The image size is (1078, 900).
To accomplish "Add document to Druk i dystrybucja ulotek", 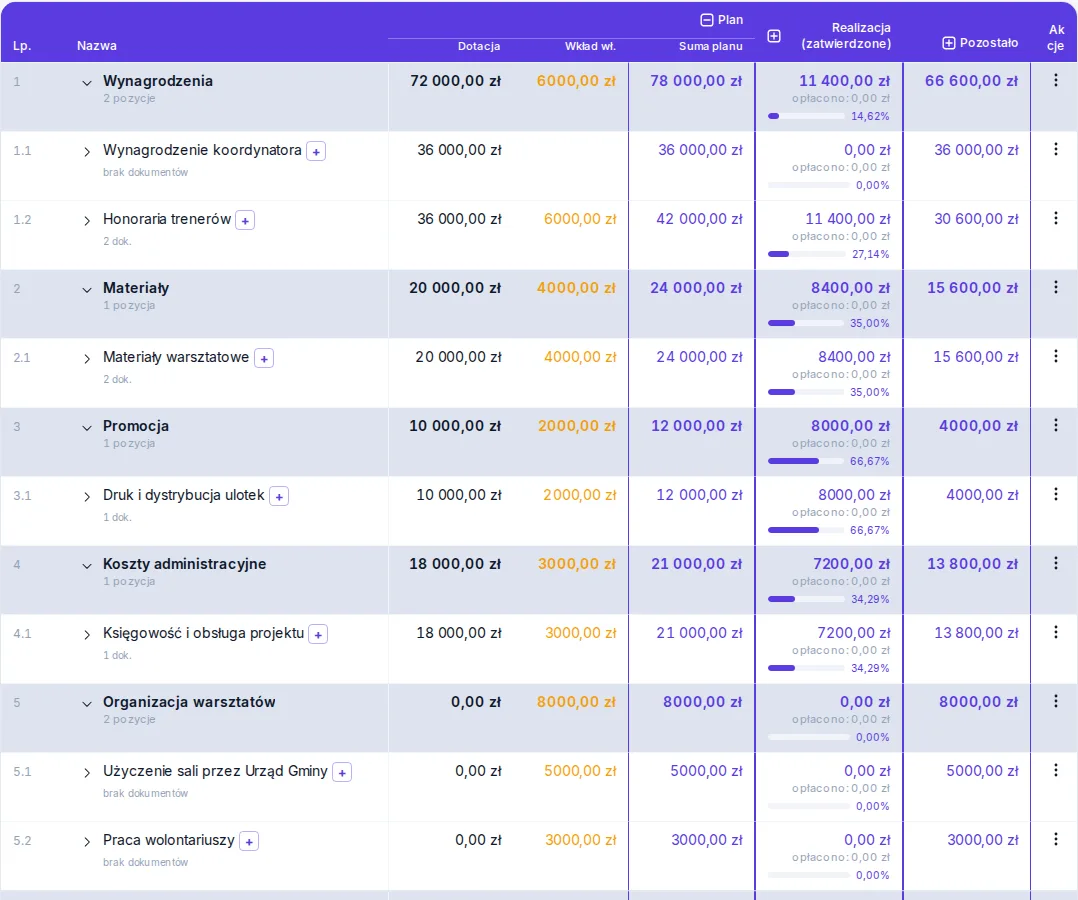I will (x=279, y=496).
